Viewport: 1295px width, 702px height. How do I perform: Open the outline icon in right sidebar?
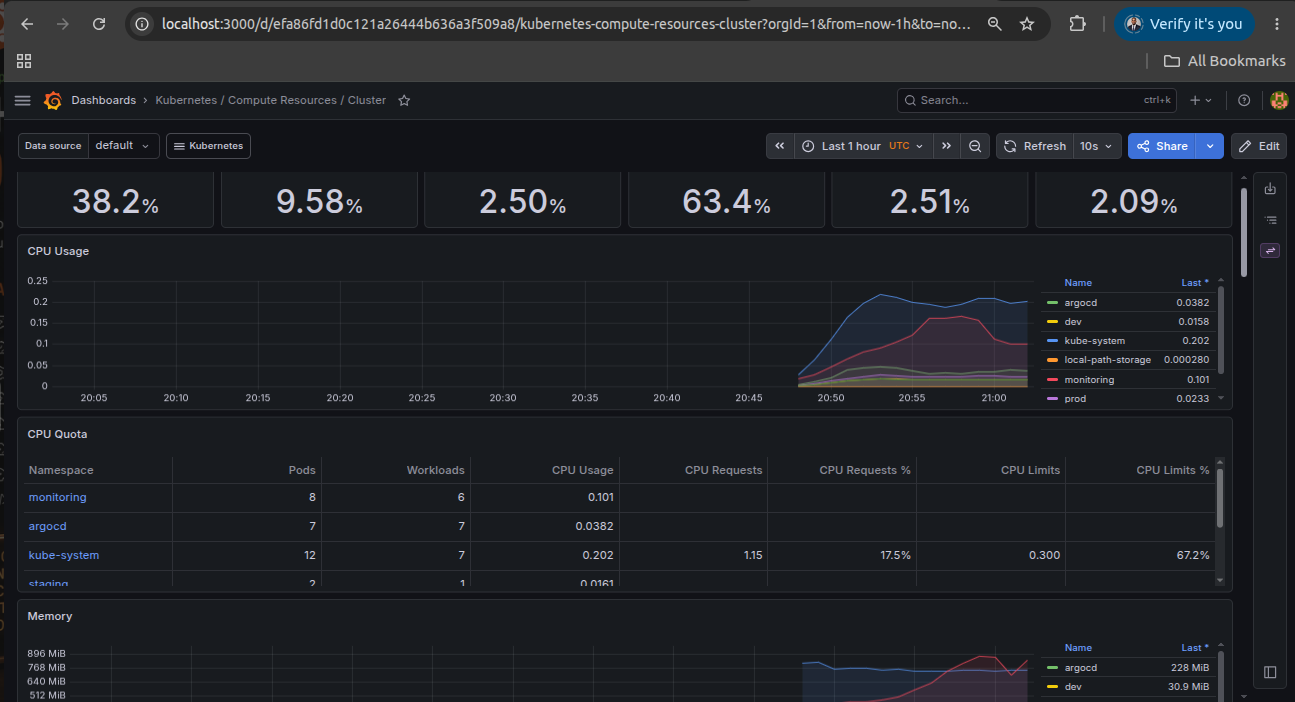[x=1270, y=219]
